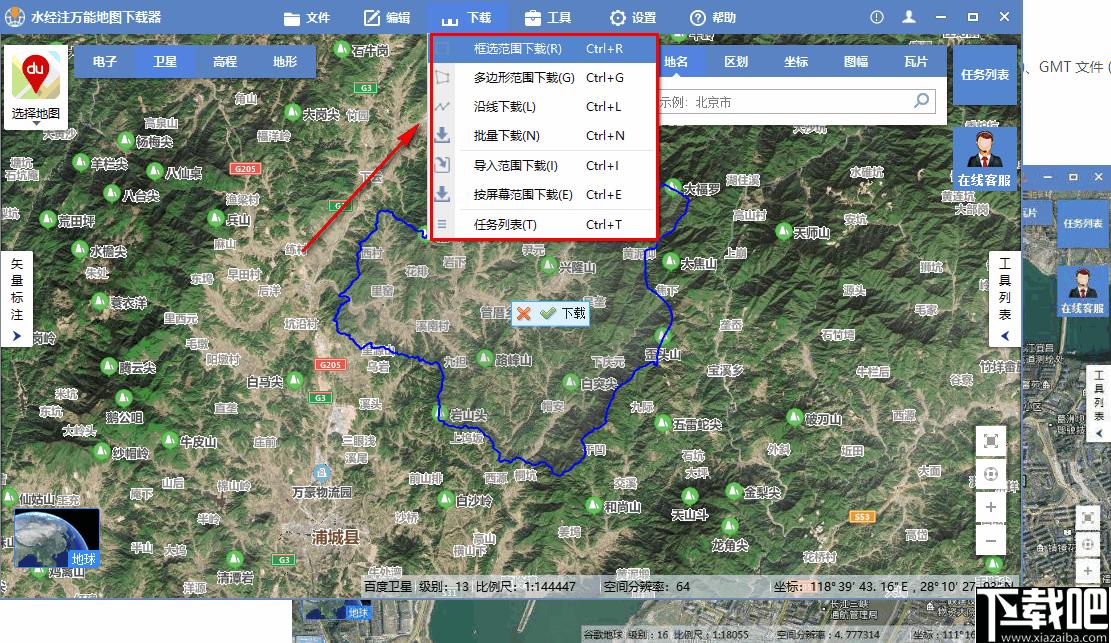Click the 浦城县 map label

[x=335, y=537]
